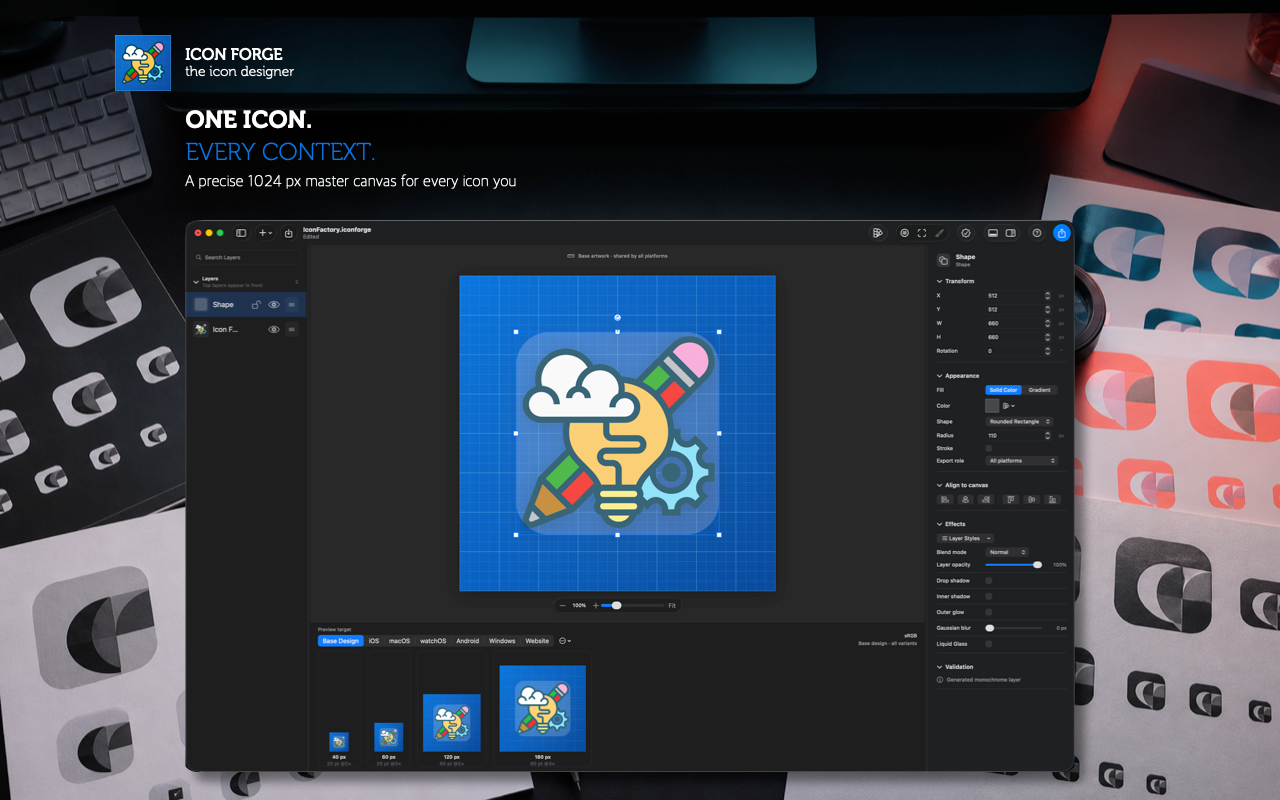
Task: Collapse the Appearance section
Action: [x=939, y=376]
